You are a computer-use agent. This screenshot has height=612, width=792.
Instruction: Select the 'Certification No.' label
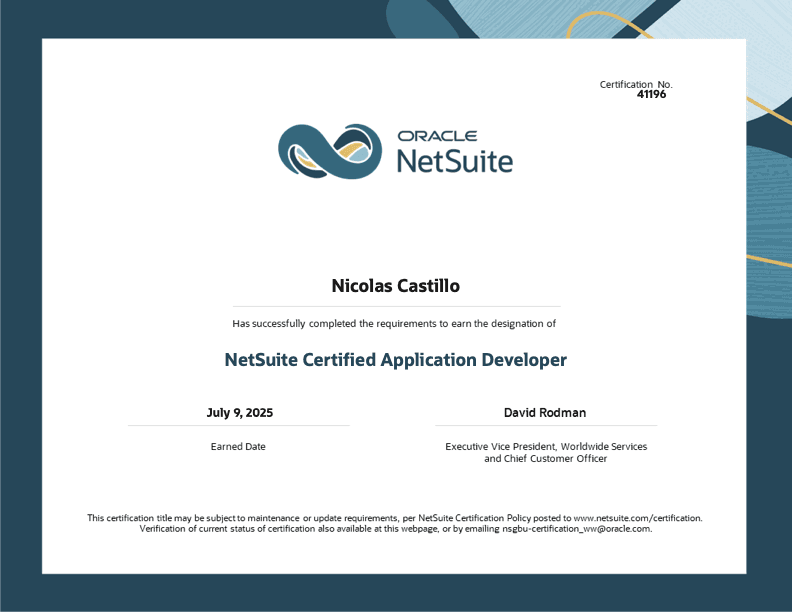coord(636,84)
